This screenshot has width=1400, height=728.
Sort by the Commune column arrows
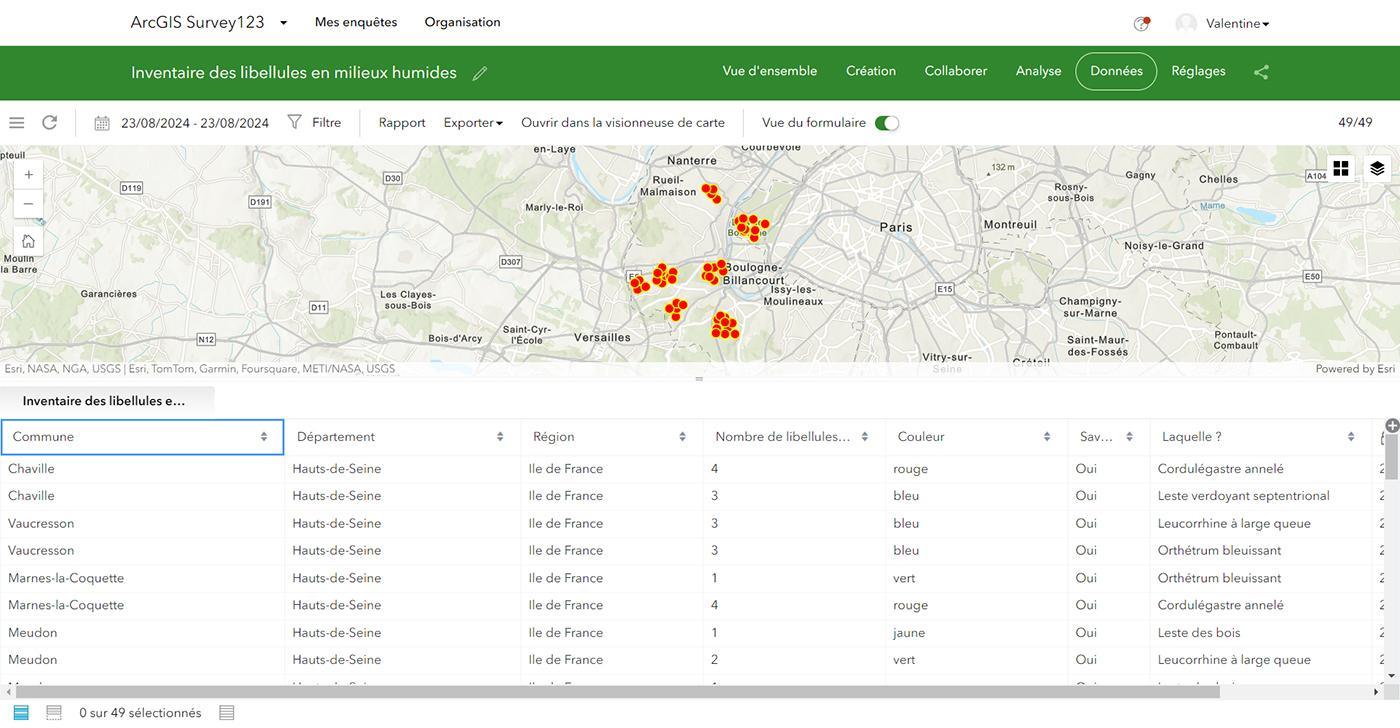pyautogui.click(x=264, y=437)
